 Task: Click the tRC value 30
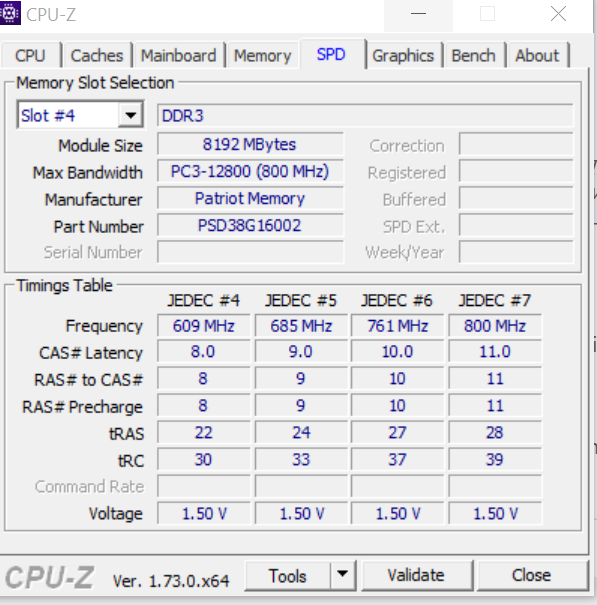[x=203, y=460]
